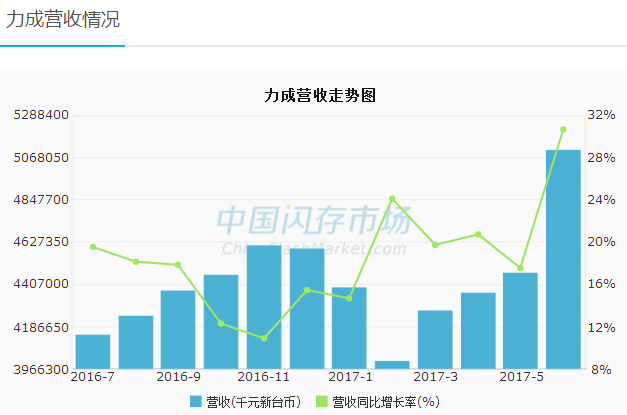Click the 2016-11 x-axis label
Screen dimensions: 627x415
[263, 377]
